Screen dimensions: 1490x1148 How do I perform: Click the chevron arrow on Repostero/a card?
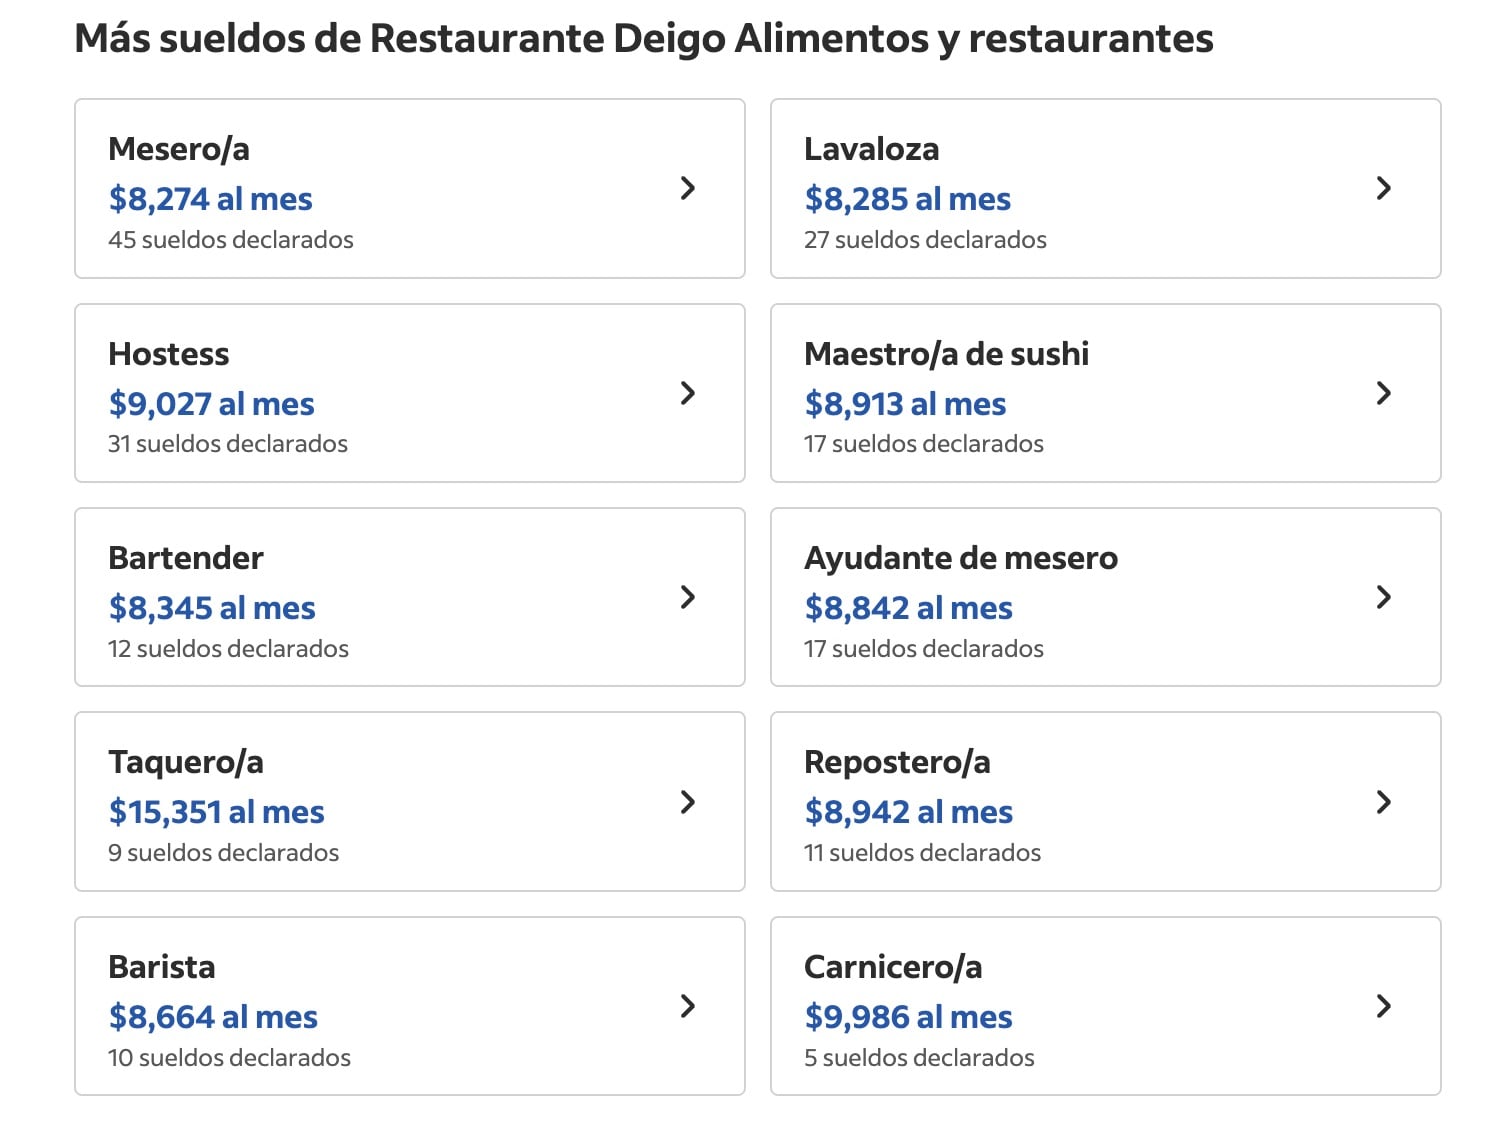pyautogui.click(x=1383, y=802)
